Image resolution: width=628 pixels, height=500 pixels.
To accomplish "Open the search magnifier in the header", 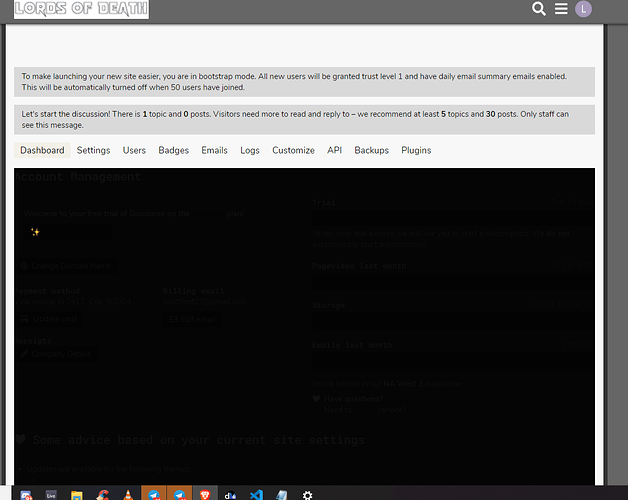I will click(x=539, y=8).
